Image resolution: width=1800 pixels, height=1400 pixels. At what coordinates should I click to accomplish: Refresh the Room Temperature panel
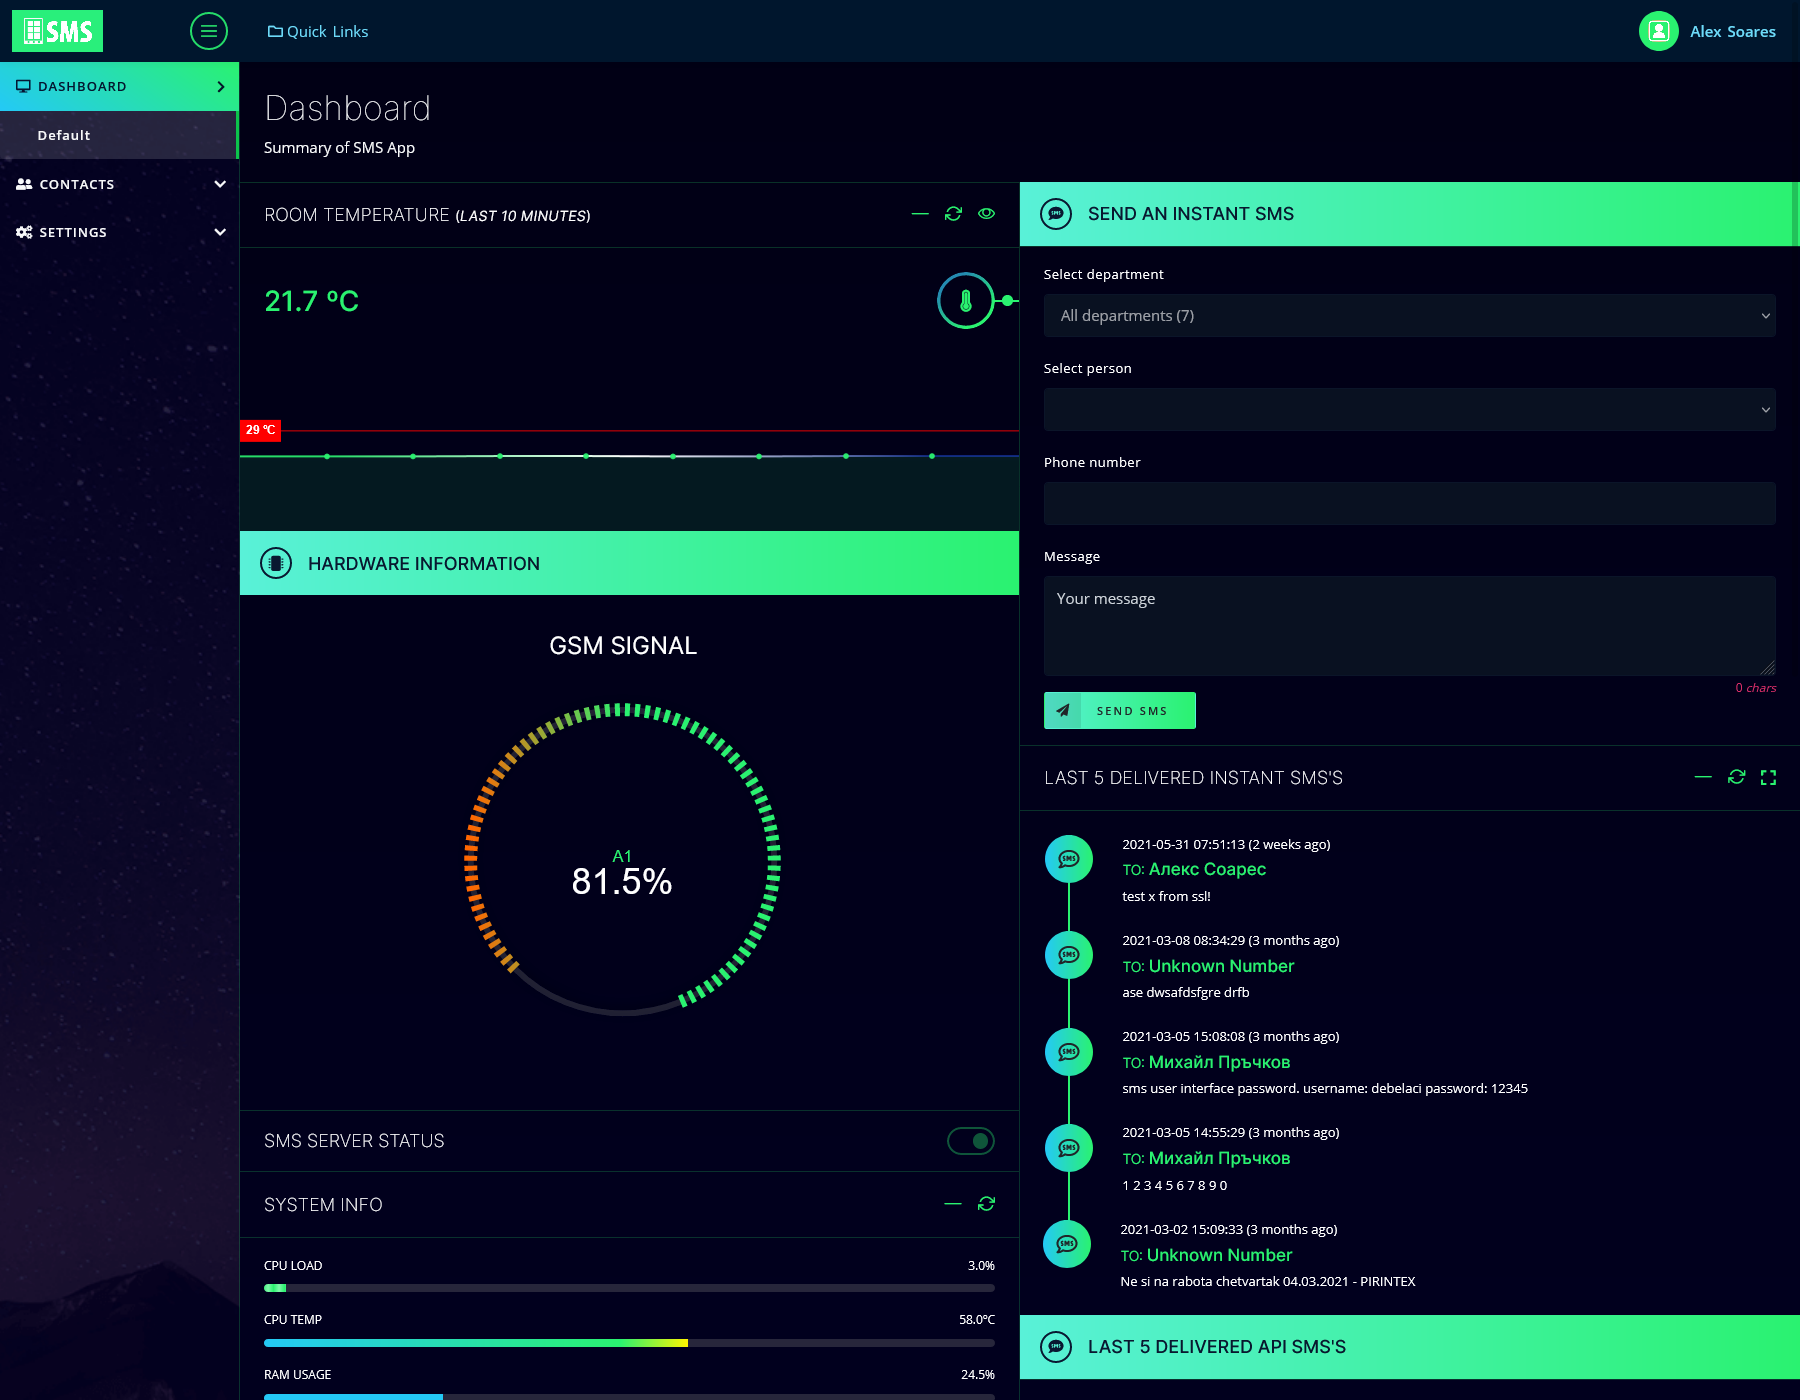(953, 214)
